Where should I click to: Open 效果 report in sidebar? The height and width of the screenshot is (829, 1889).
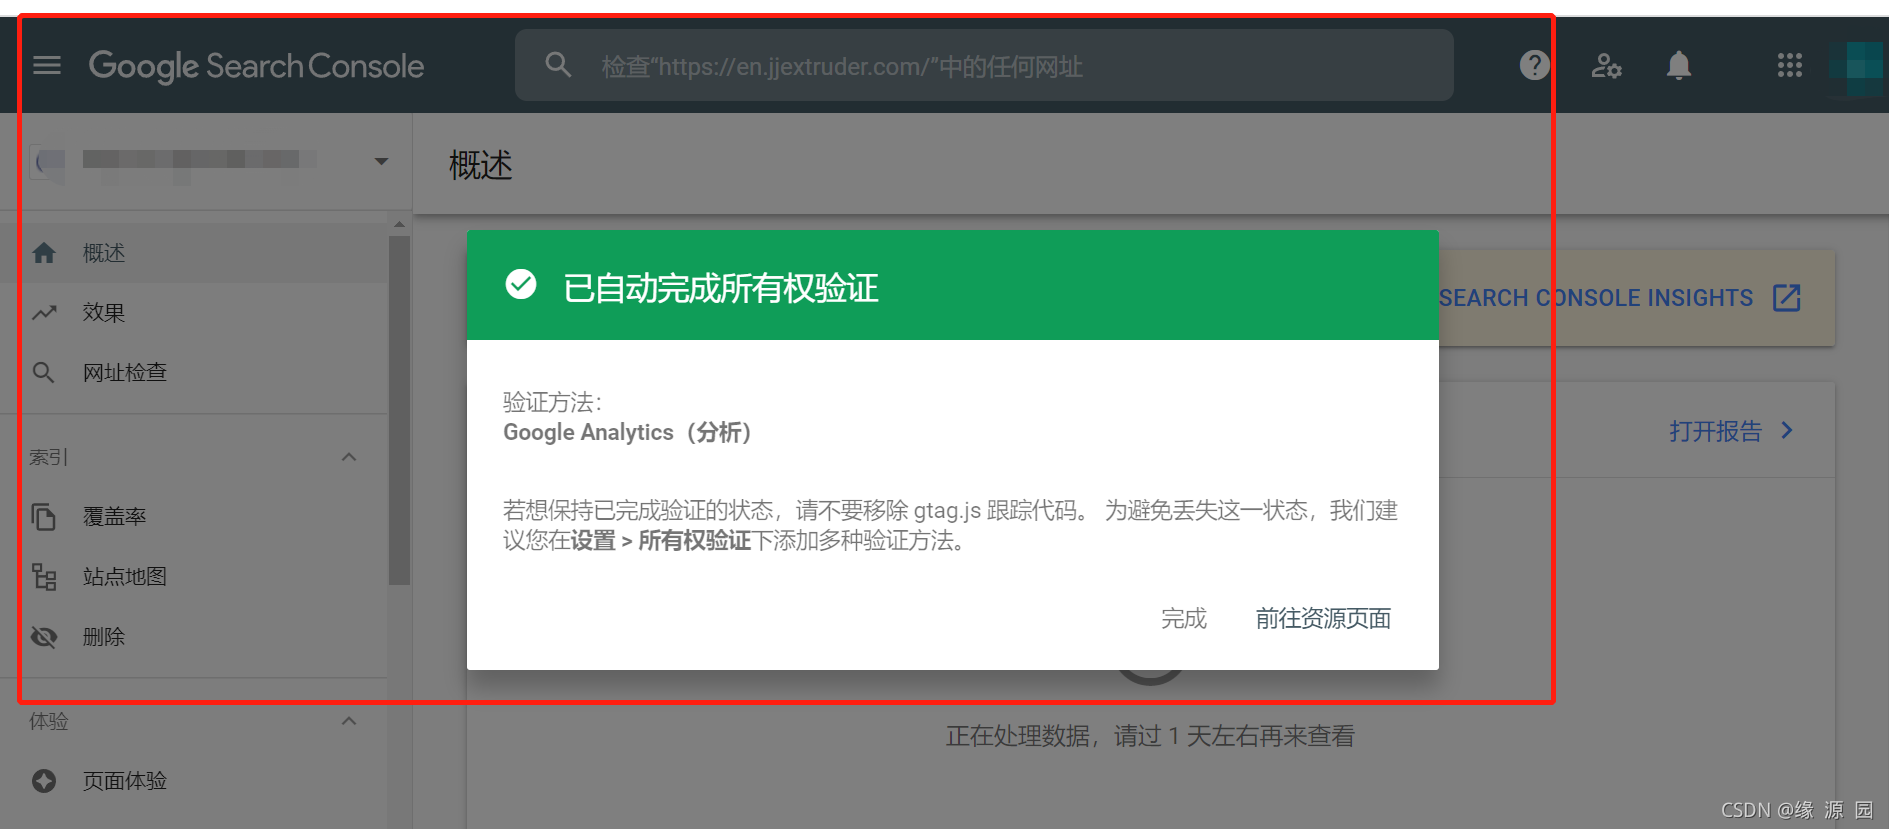(x=194, y=313)
